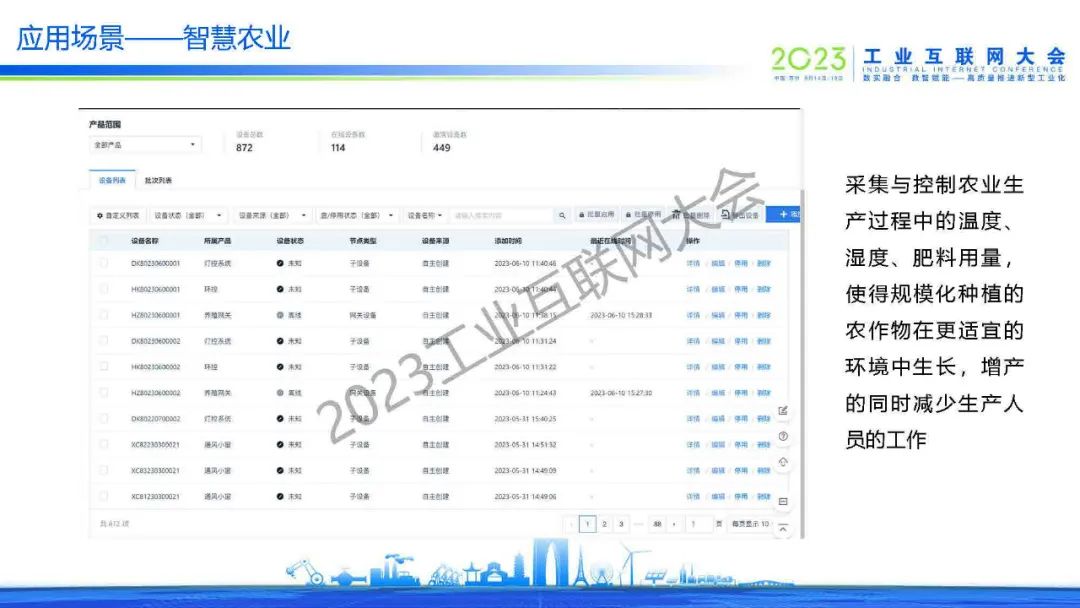Open the help question mark icon

click(x=783, y=436)
